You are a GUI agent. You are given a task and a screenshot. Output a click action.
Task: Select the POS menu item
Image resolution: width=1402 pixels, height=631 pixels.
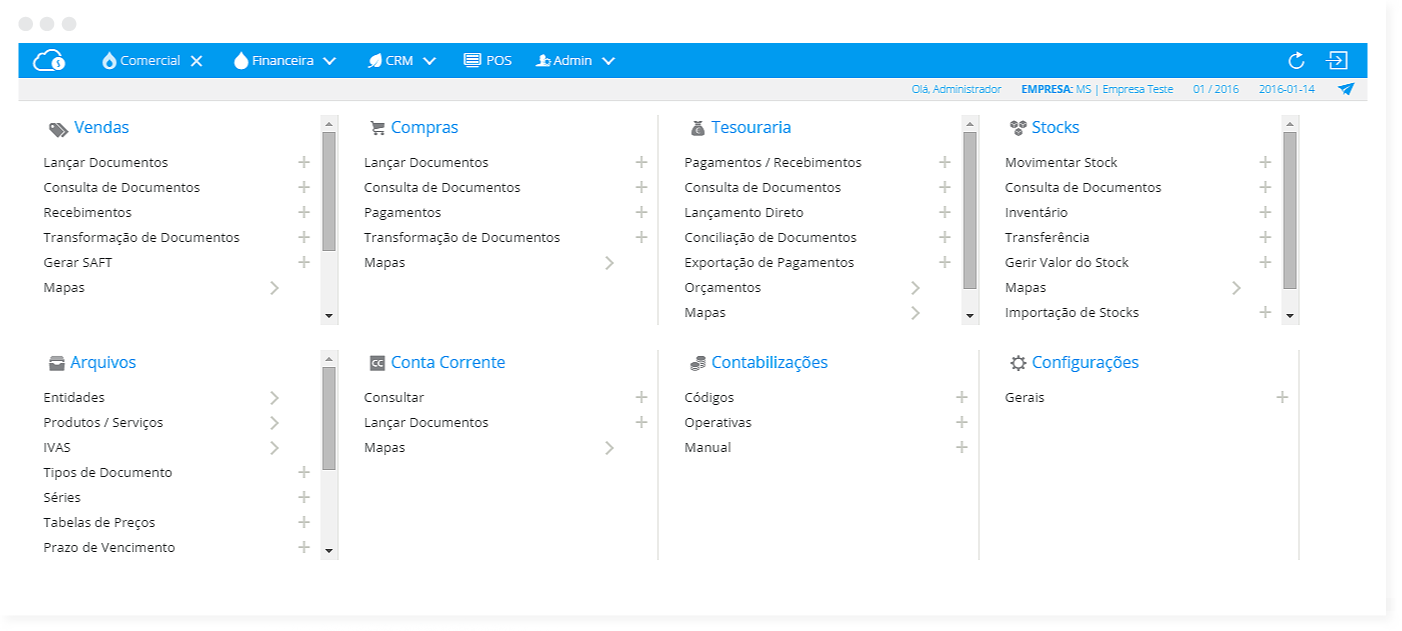coord(488,61)
